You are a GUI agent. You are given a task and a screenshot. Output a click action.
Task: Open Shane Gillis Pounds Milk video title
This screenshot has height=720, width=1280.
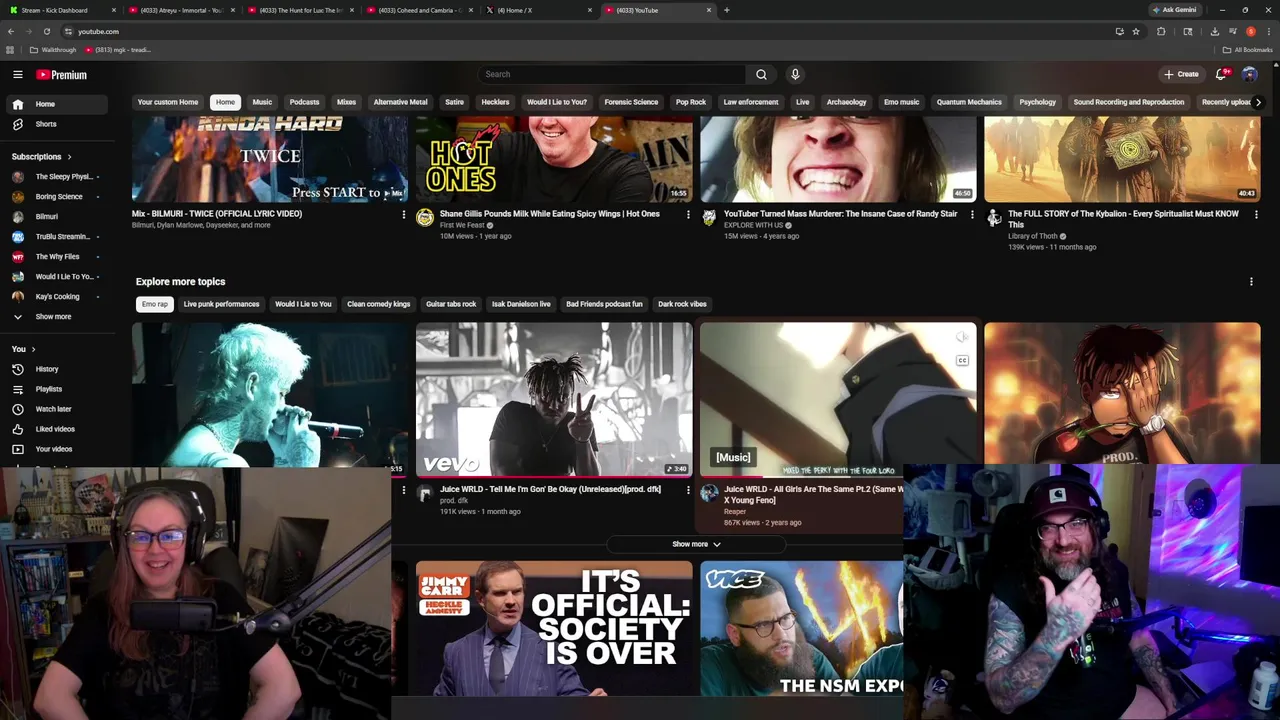tap(550, 214)
